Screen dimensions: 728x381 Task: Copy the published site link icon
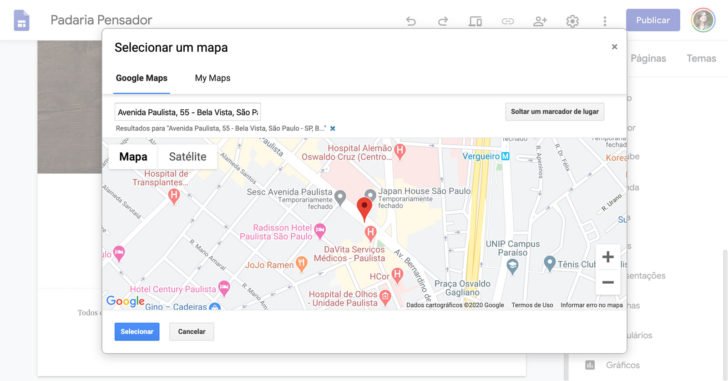click(508, 21)
